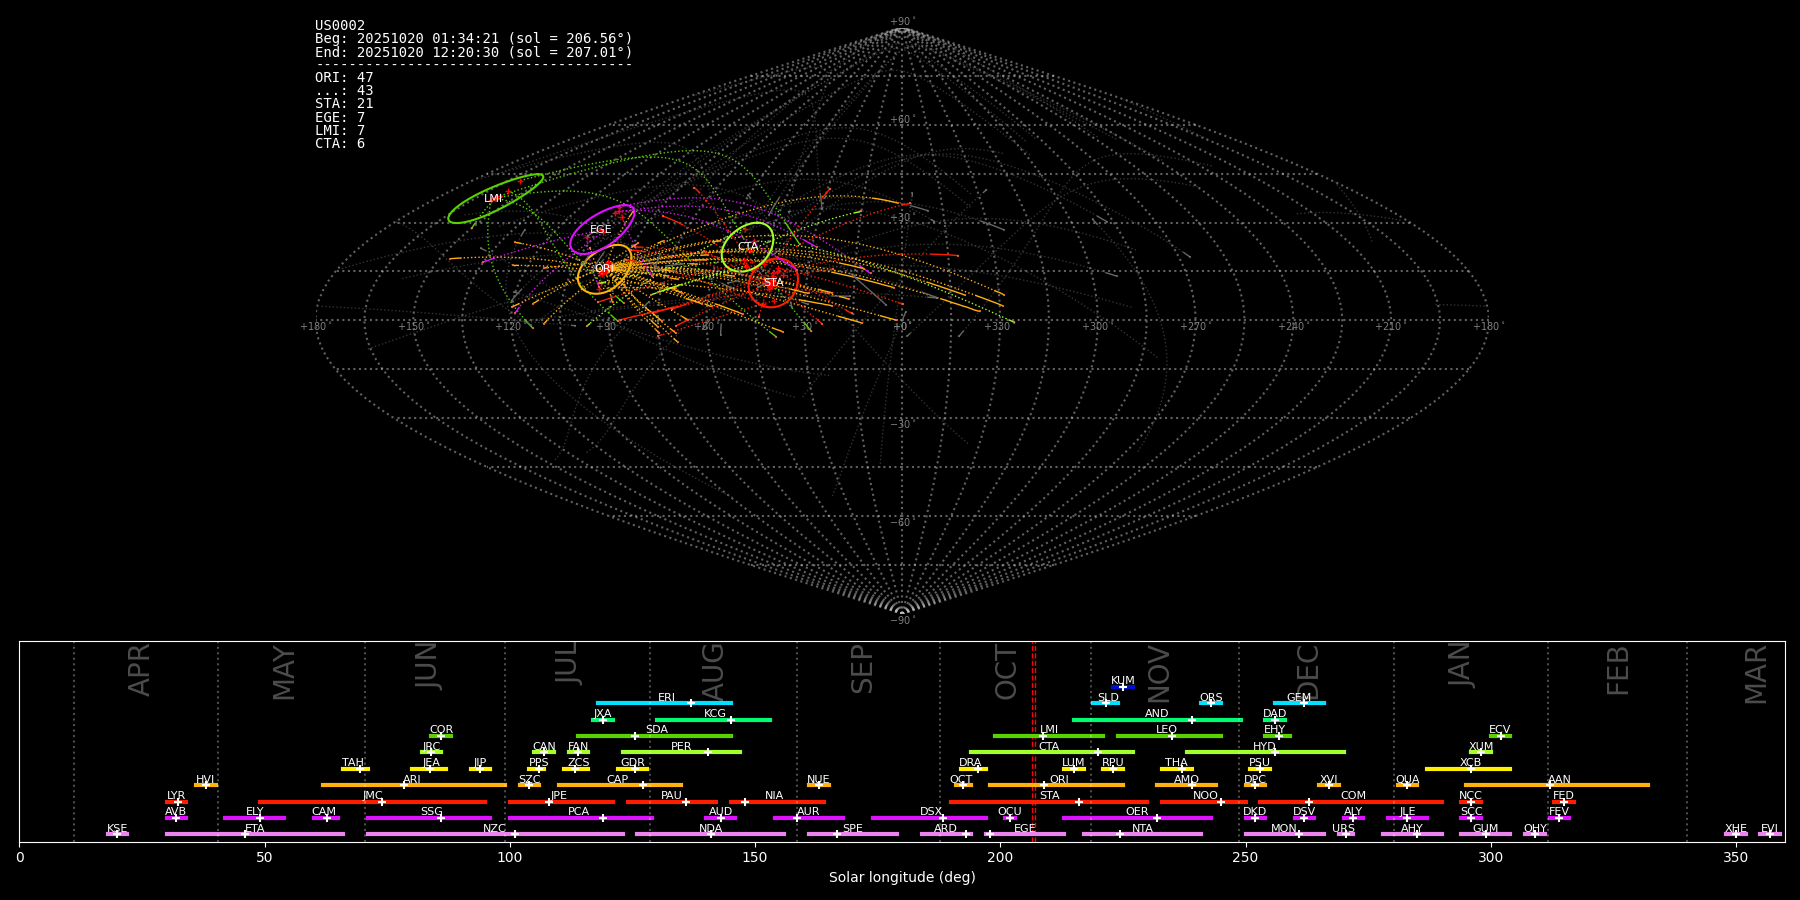Click the SDA shower bar in timeline

point(654,735)
